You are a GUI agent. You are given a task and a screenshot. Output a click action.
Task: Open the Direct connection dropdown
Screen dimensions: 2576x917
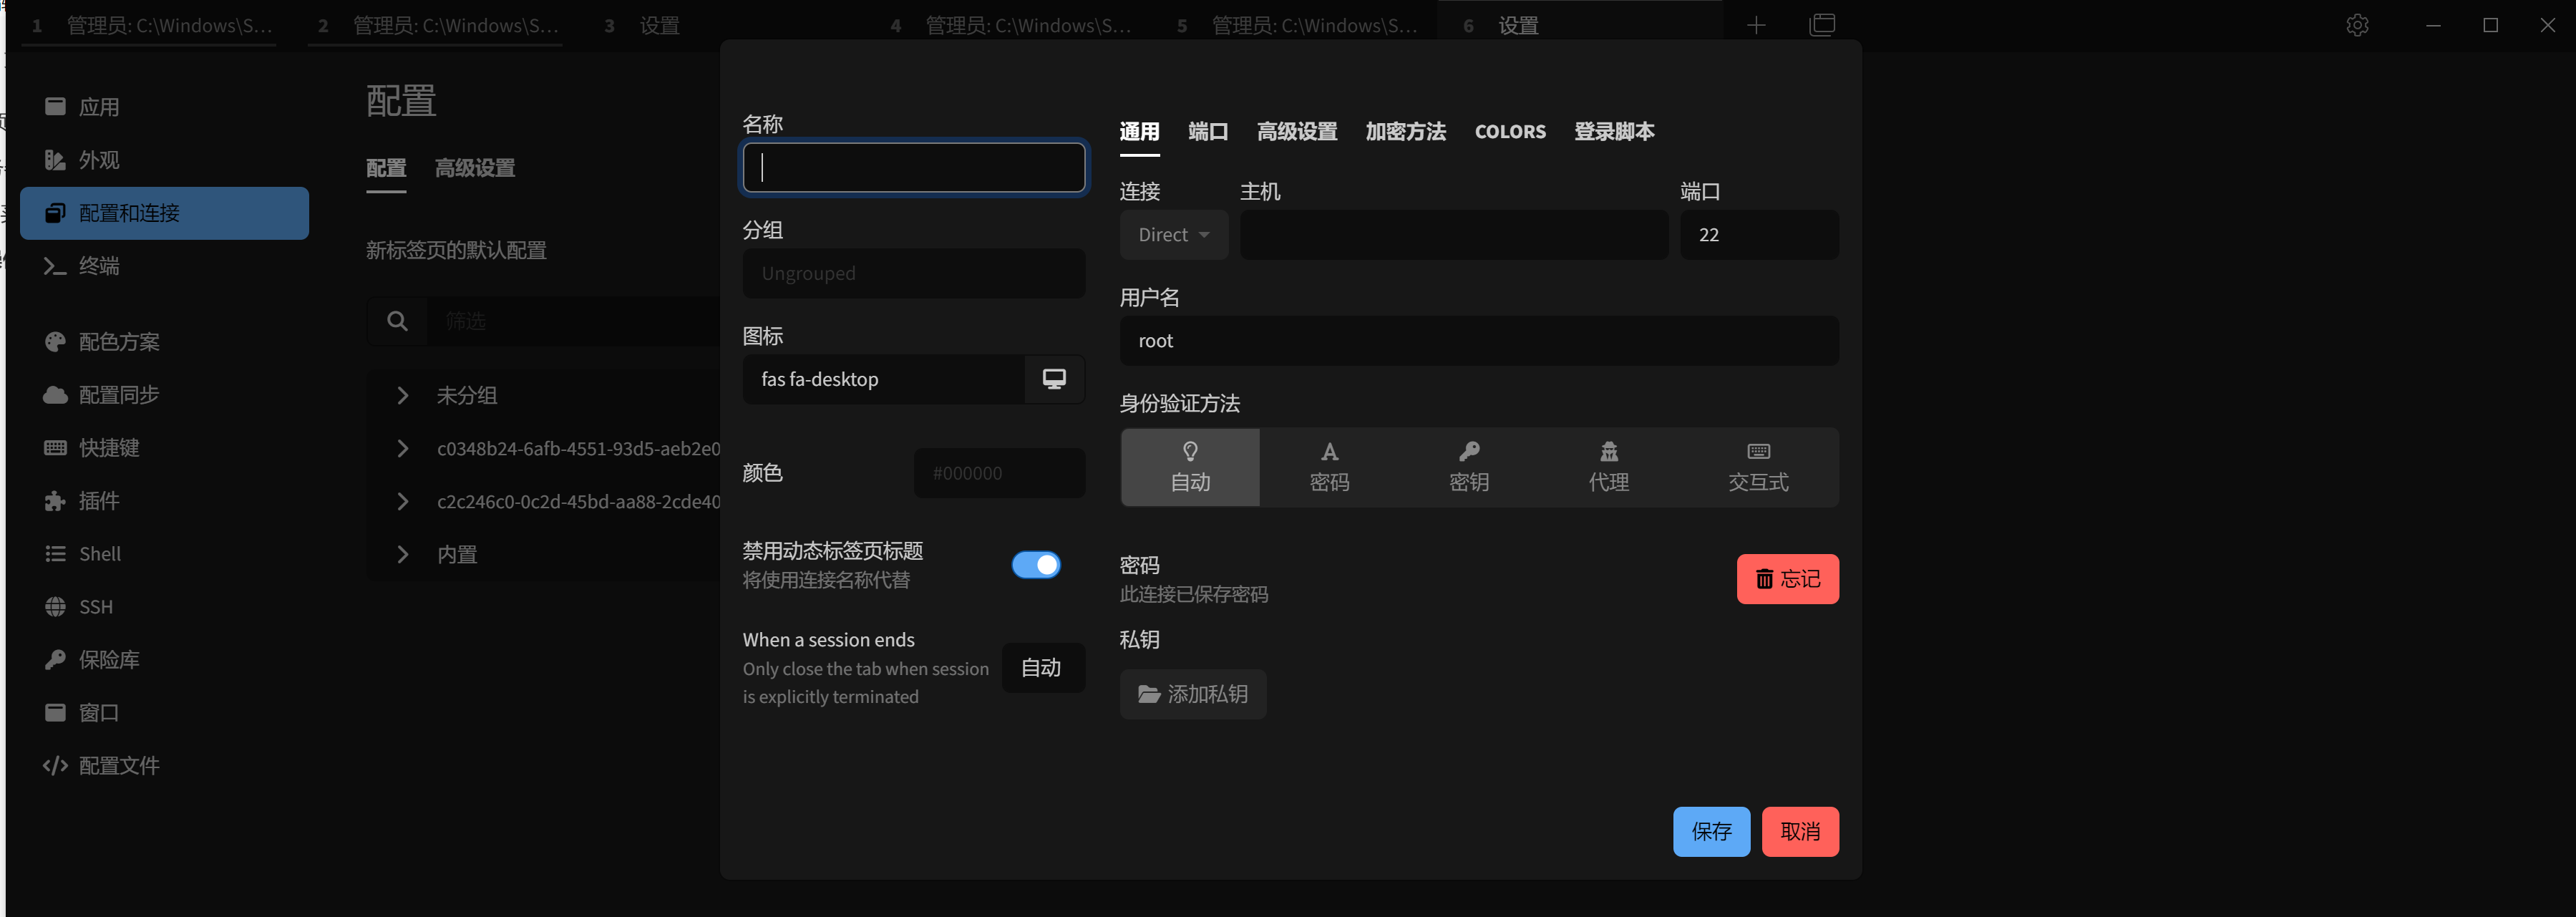click(x=1174, y=235)
